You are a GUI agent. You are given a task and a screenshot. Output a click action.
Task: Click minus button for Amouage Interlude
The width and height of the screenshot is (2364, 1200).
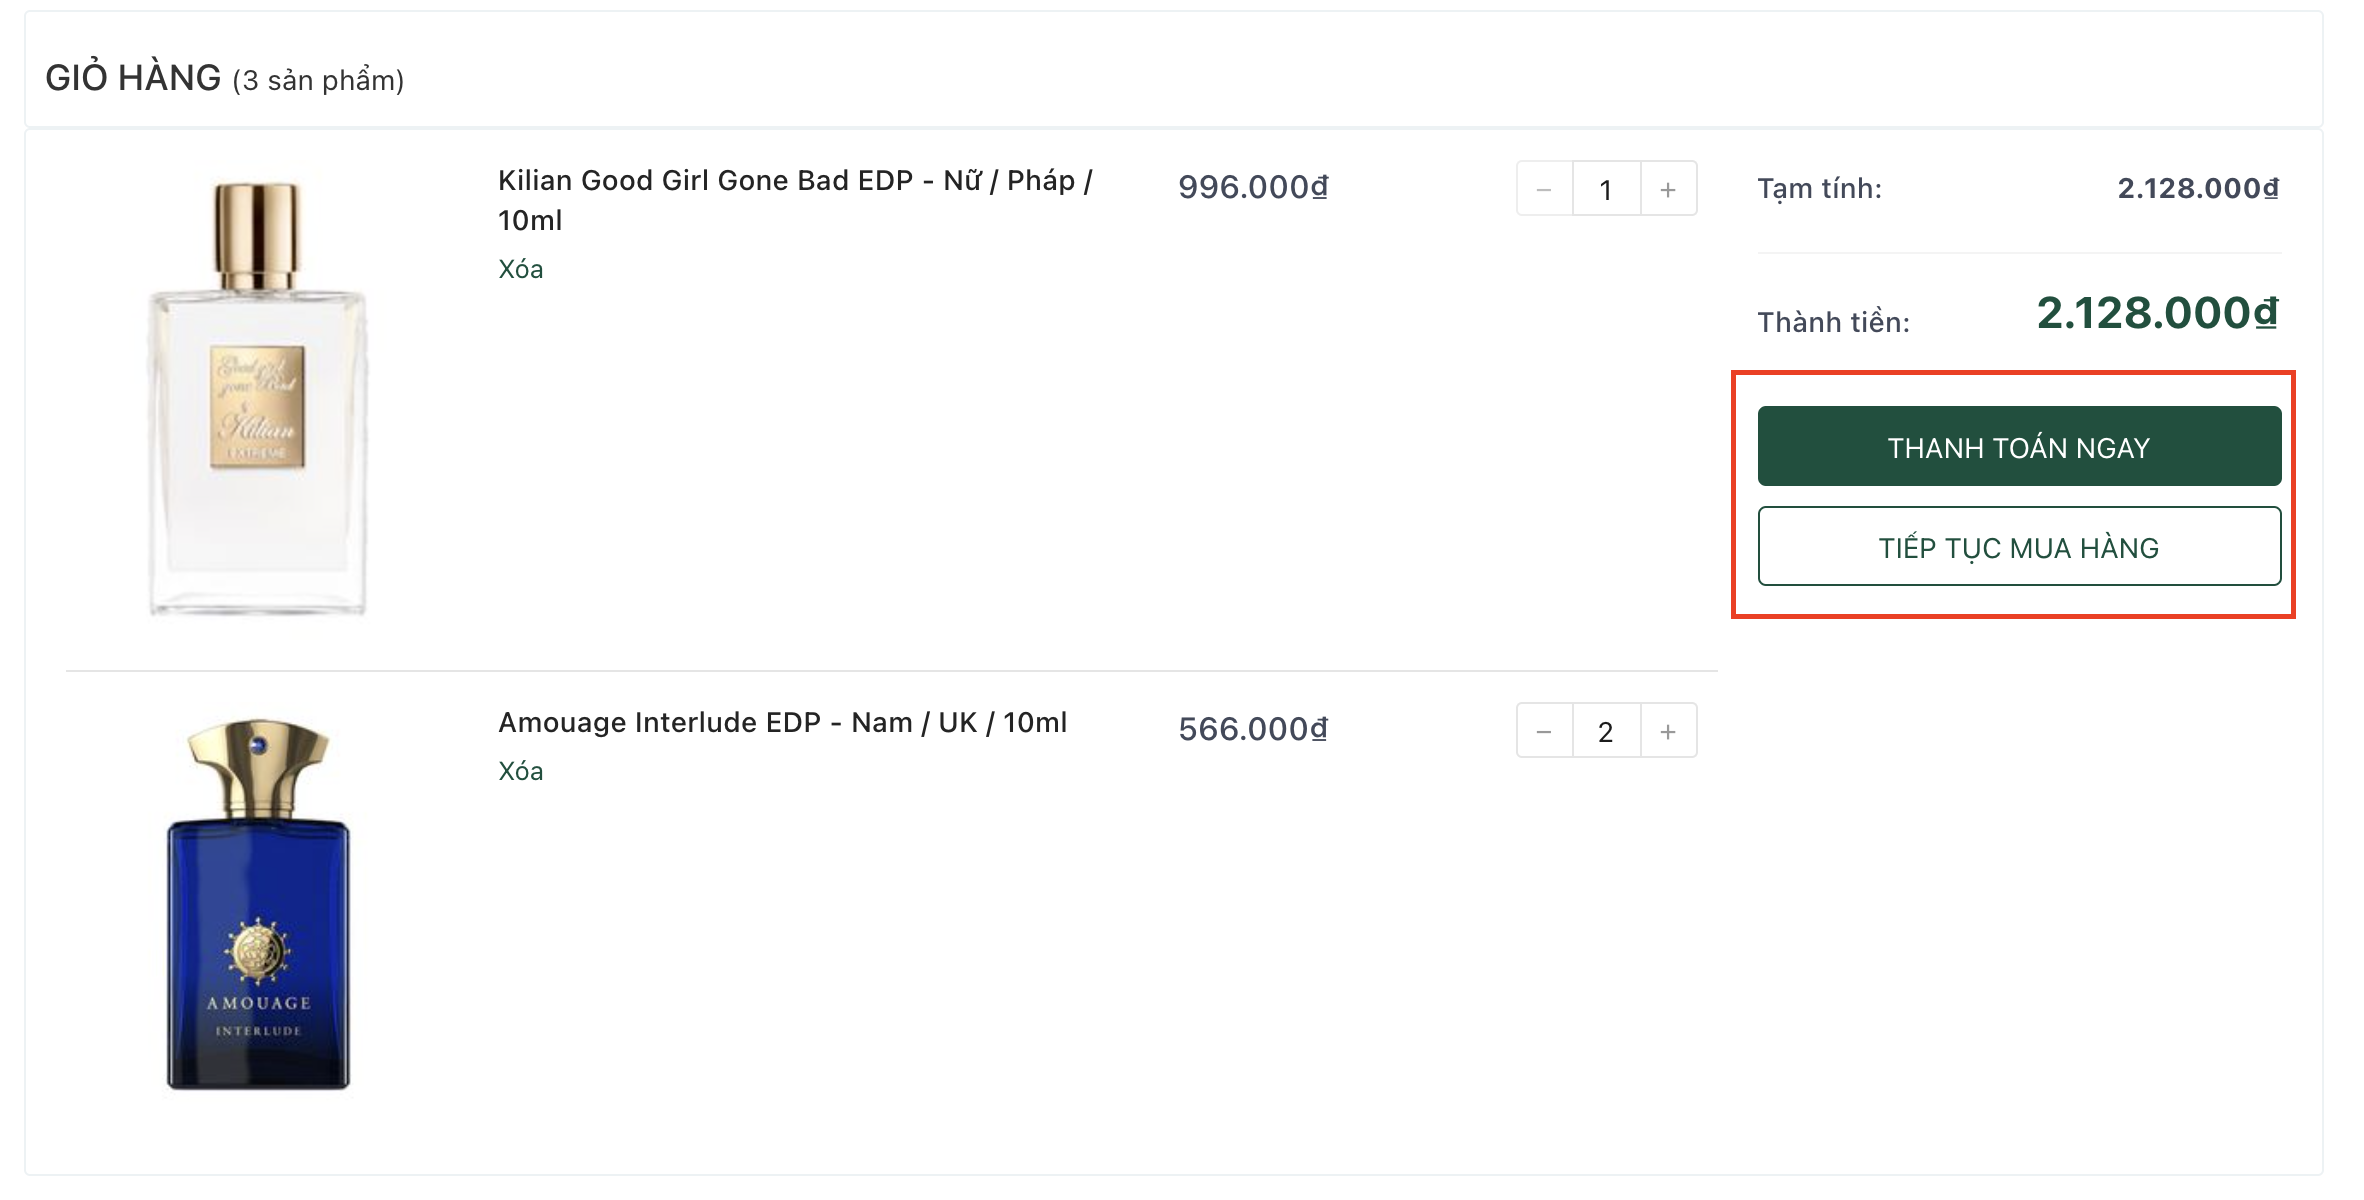[x=1544, y=731]
